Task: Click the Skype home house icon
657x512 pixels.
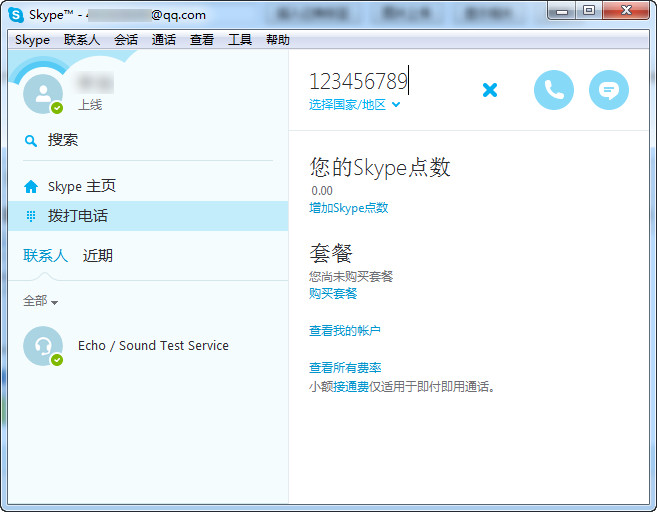Action: click(x=31, y=186)
